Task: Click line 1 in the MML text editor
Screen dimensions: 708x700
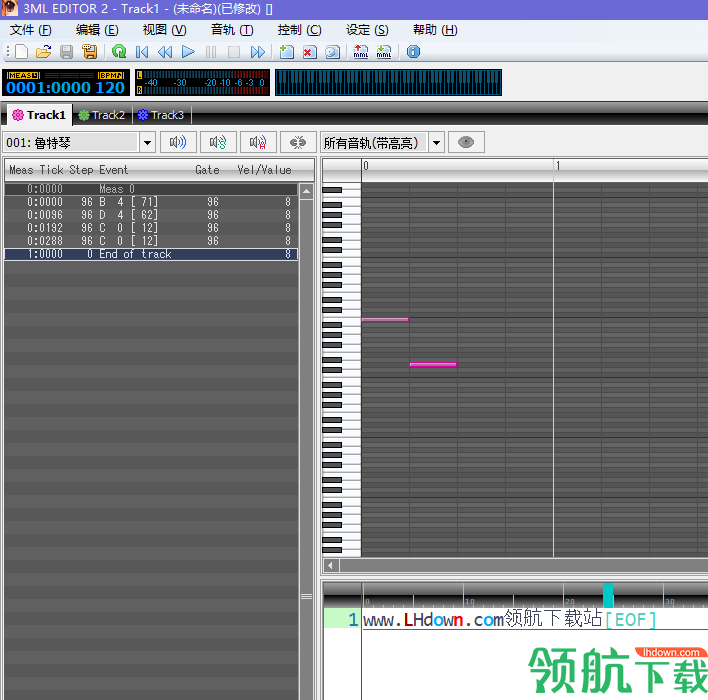Action: point(510,619)
